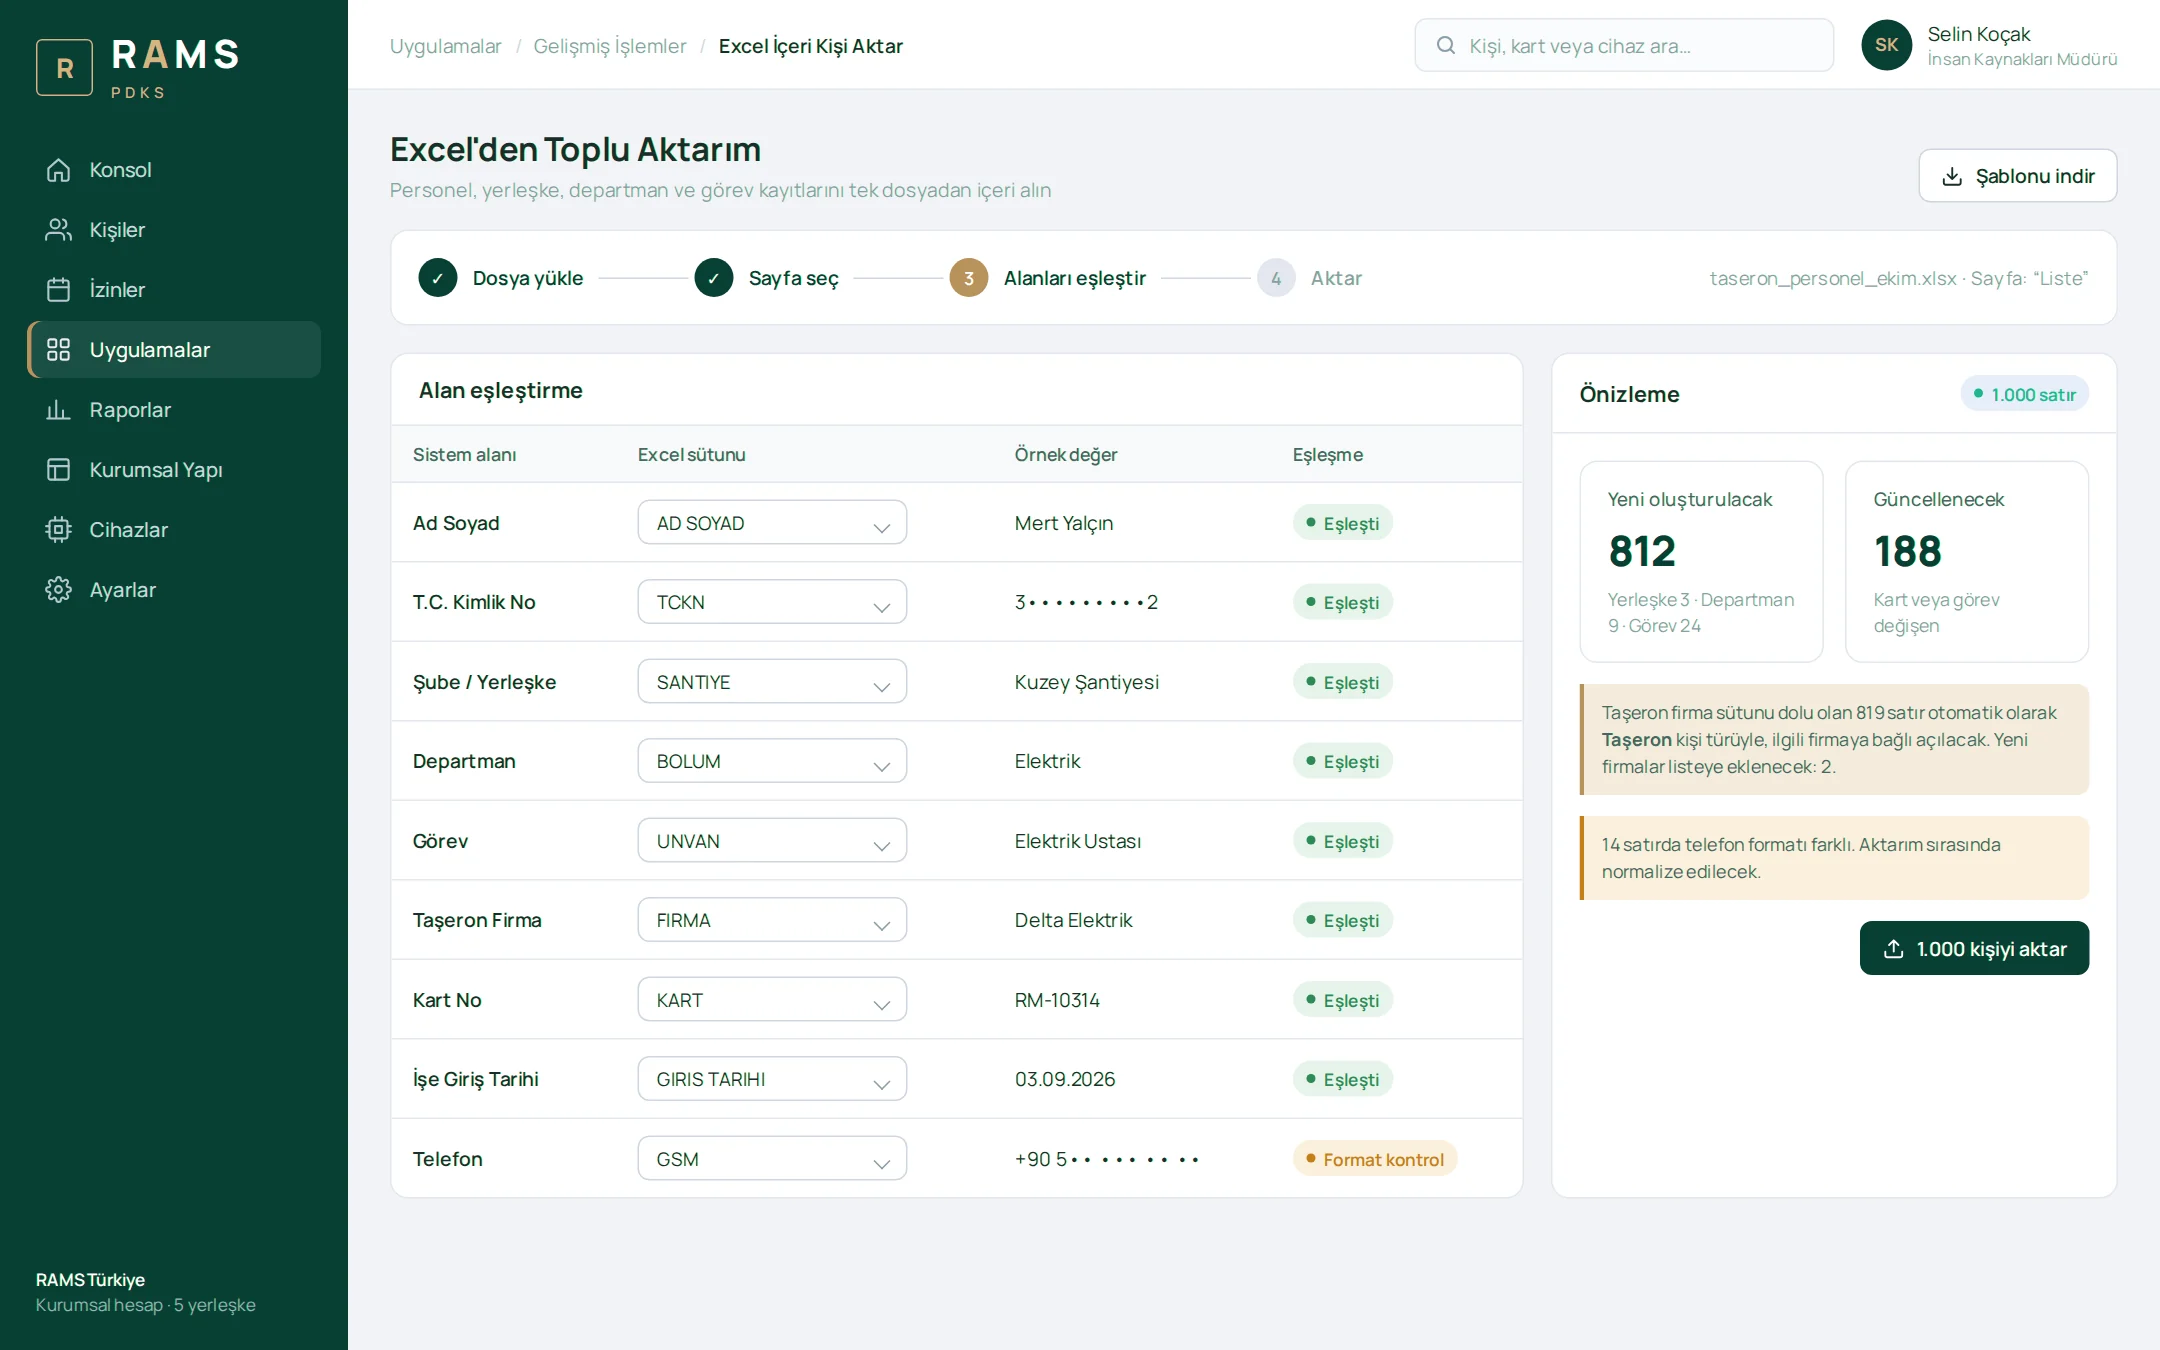Click the download icon in Şablonu indir
Viewport: 2160px width, 1350px height.
[x=1951, y=177]
